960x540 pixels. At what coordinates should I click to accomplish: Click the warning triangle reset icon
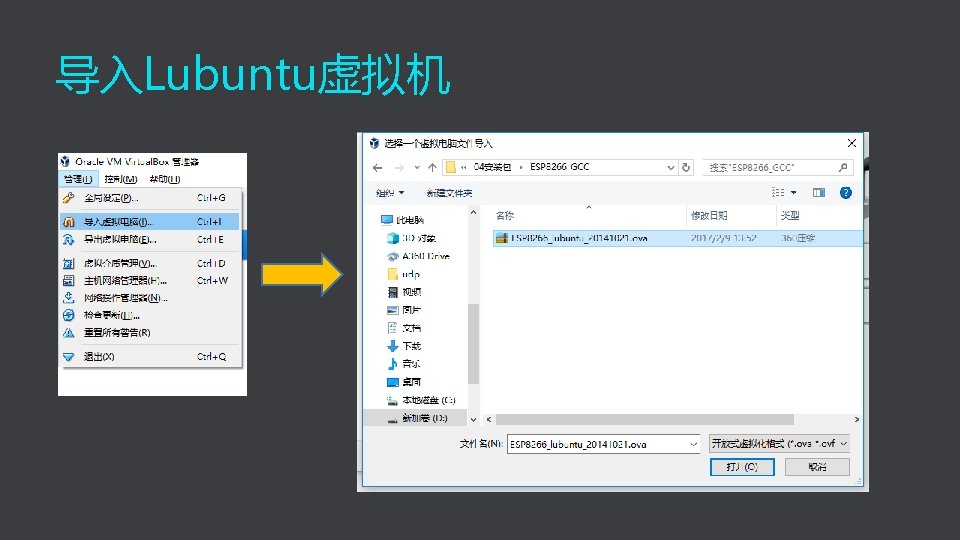(x=69, y=332)
